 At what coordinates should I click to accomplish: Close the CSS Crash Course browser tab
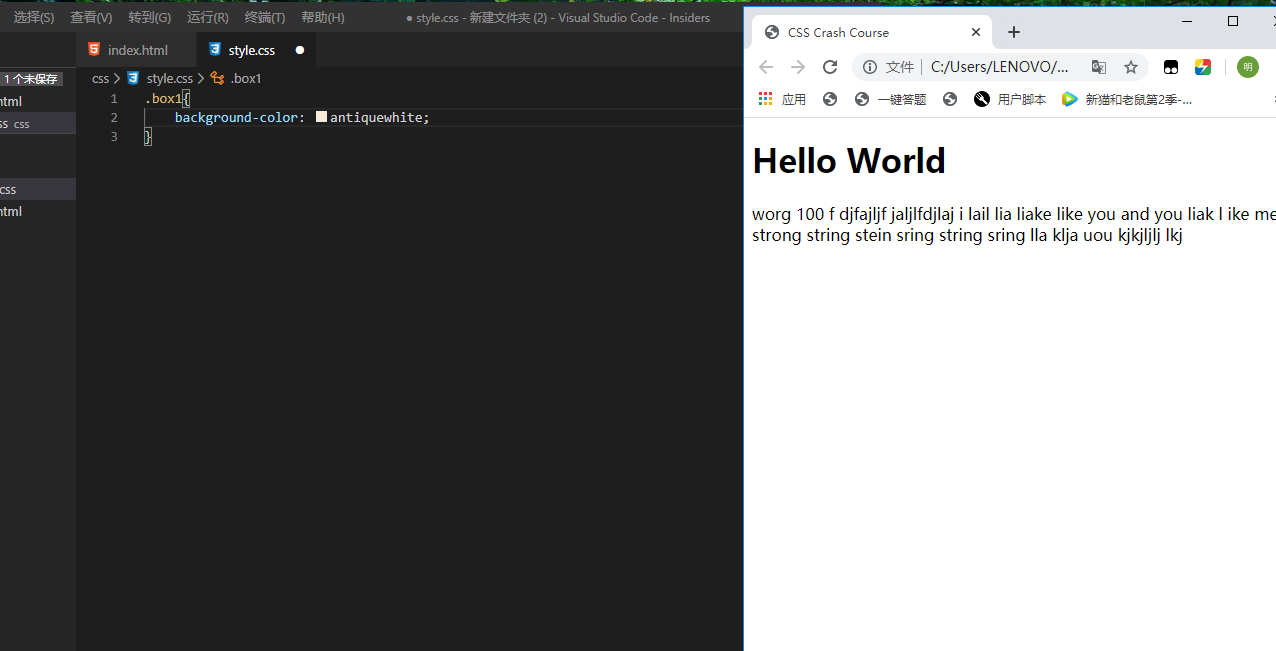point(976,32)
